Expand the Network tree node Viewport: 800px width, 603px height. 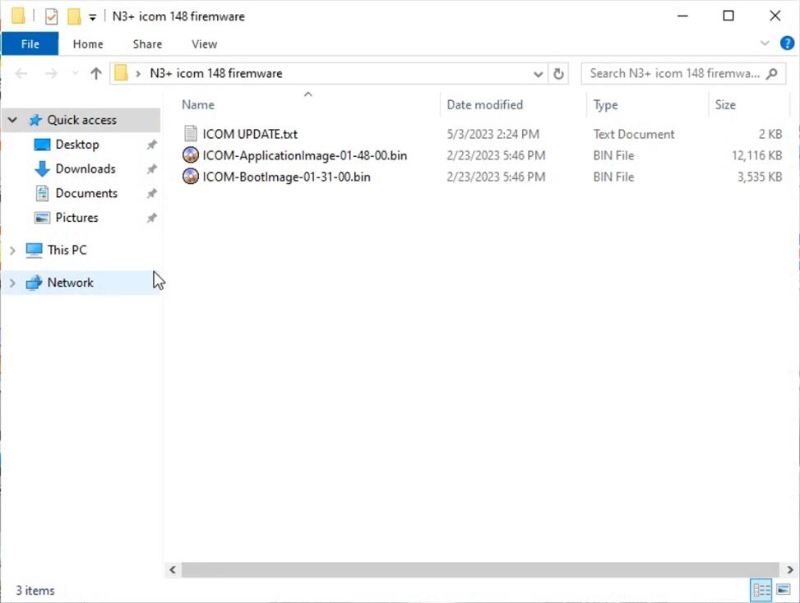pos(13,283)
